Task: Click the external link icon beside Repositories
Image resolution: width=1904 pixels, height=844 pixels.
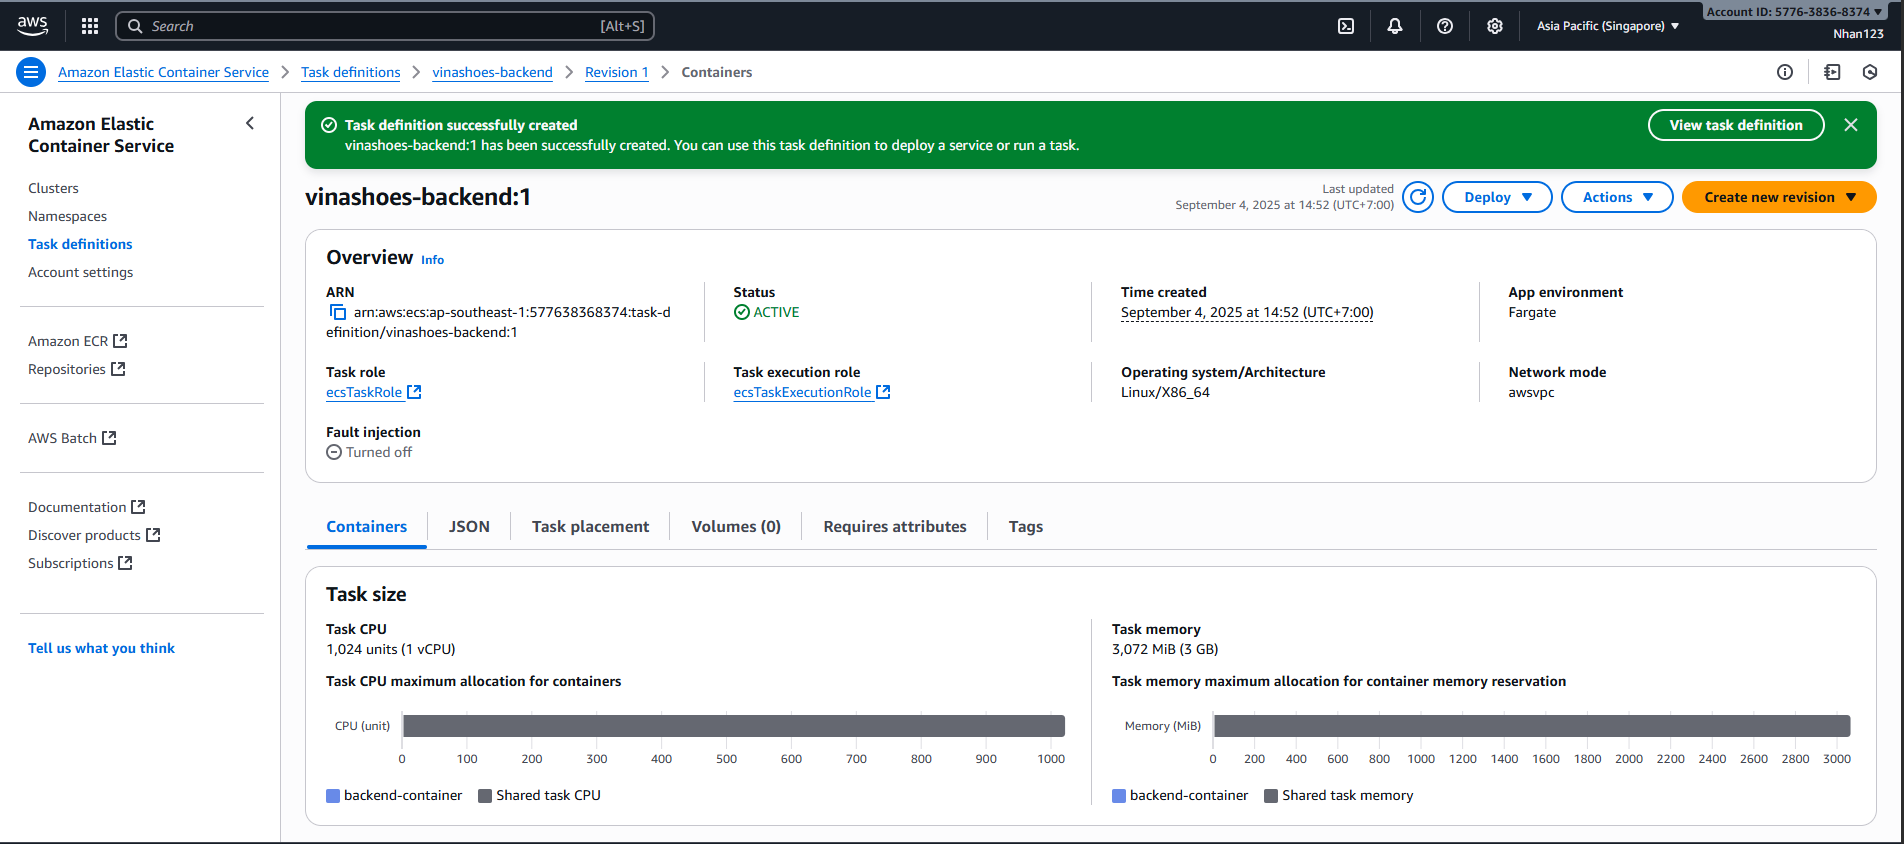Action: [x=118, y=369]
